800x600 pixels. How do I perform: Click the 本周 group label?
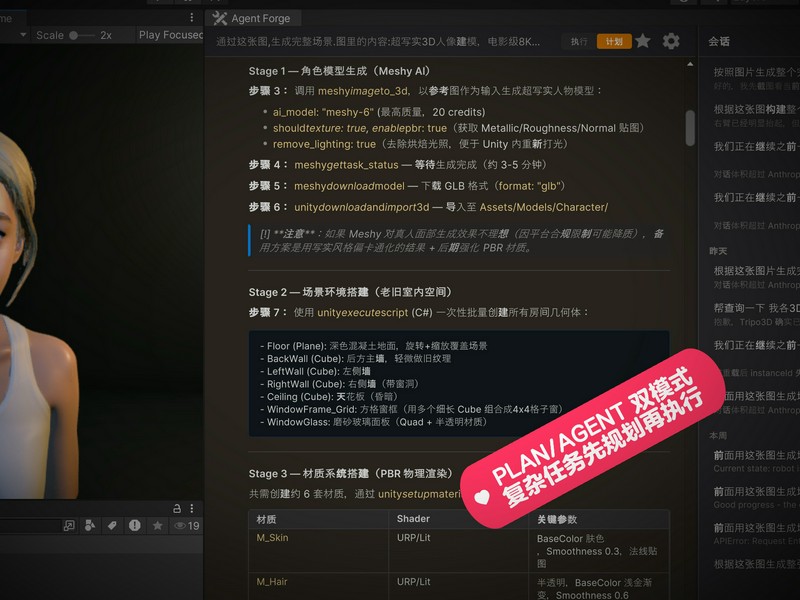point(718,435)
